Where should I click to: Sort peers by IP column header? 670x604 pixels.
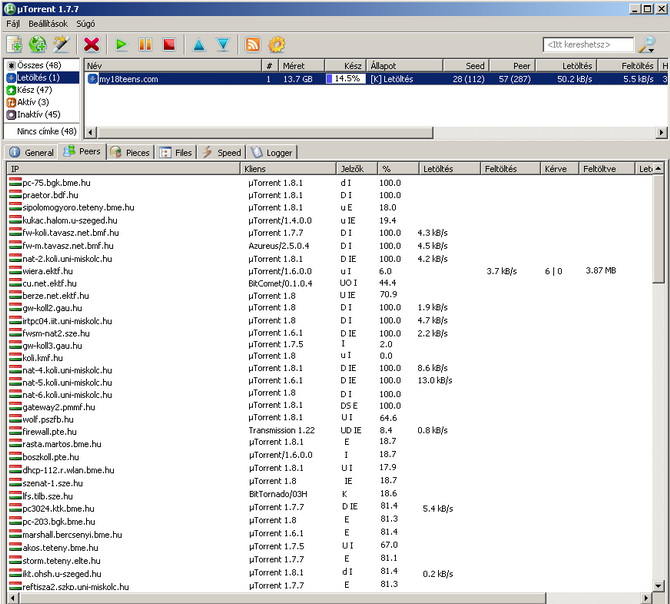pos(124,169)
